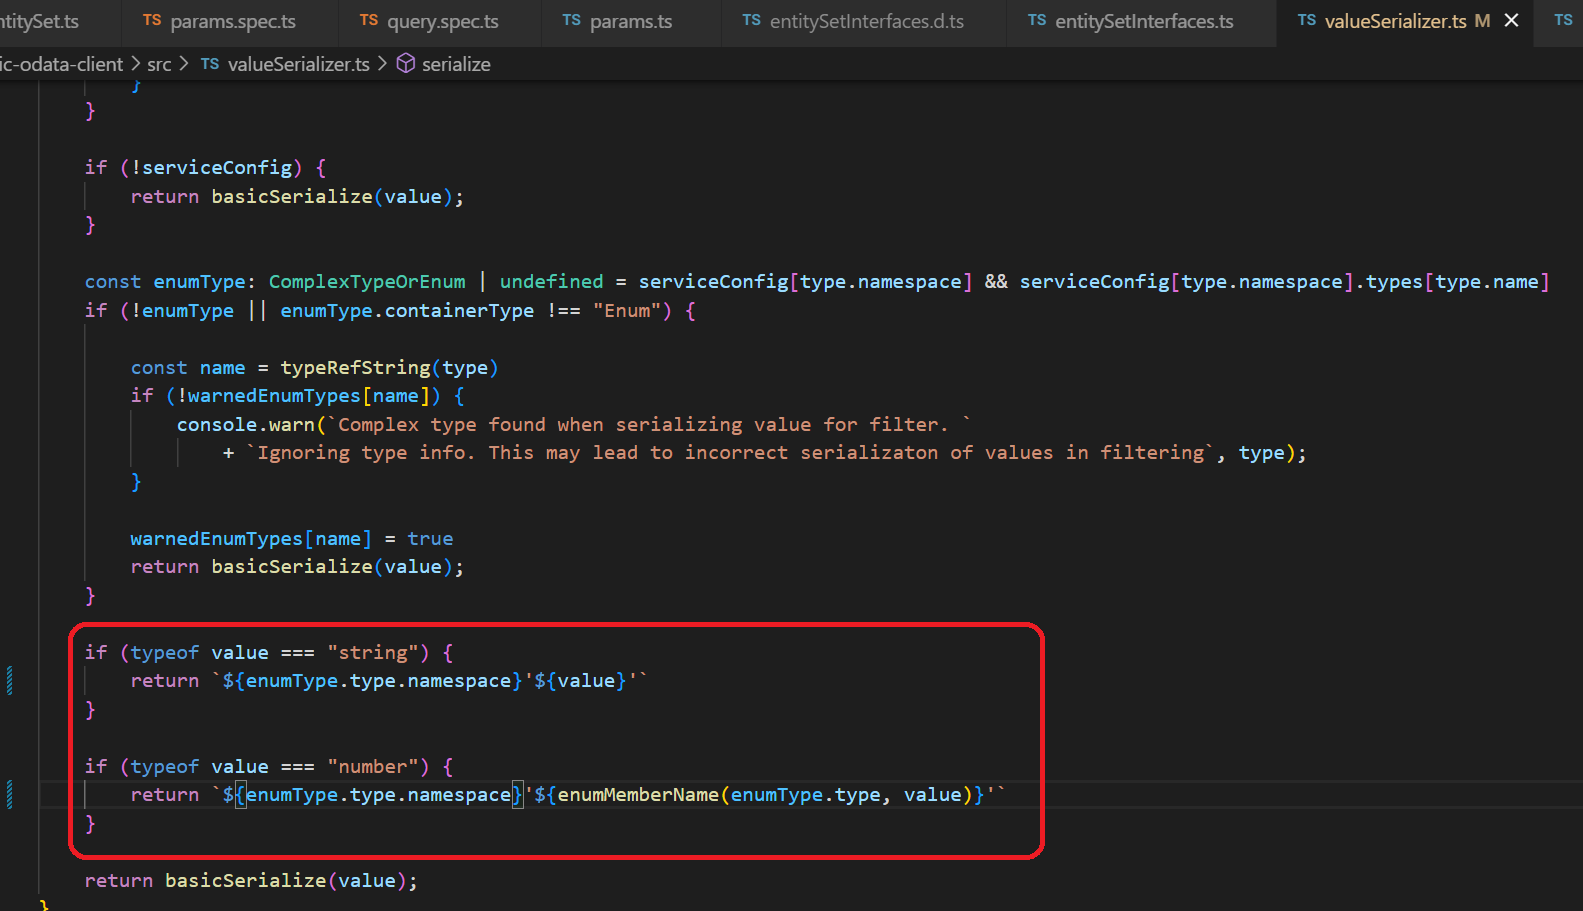This screenshot has height=911, width=1583.
Task: Place cursor on 'ComplexTypeOrEnum' type name
Action: 367,282
